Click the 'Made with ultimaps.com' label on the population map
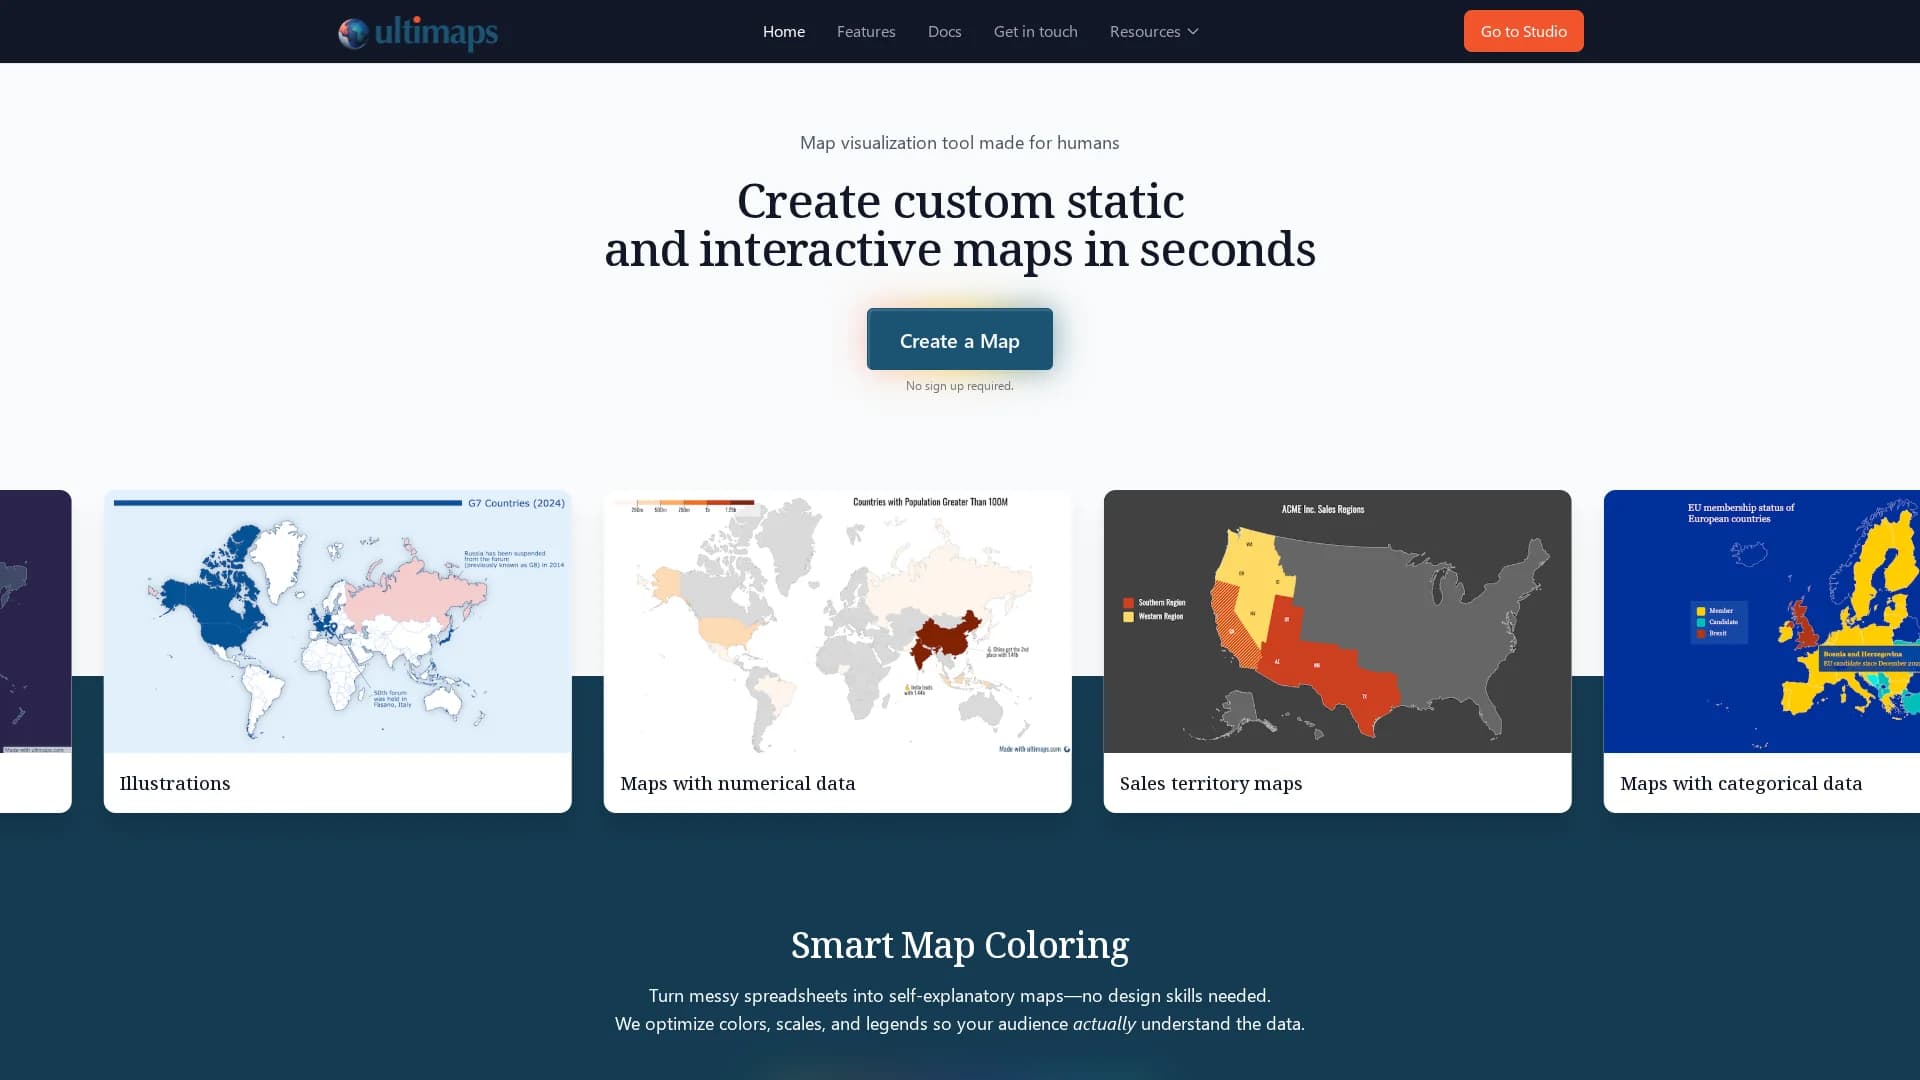Image resolution: width=1920 pixels, height=1080 pixels. tap(1033, 749)
